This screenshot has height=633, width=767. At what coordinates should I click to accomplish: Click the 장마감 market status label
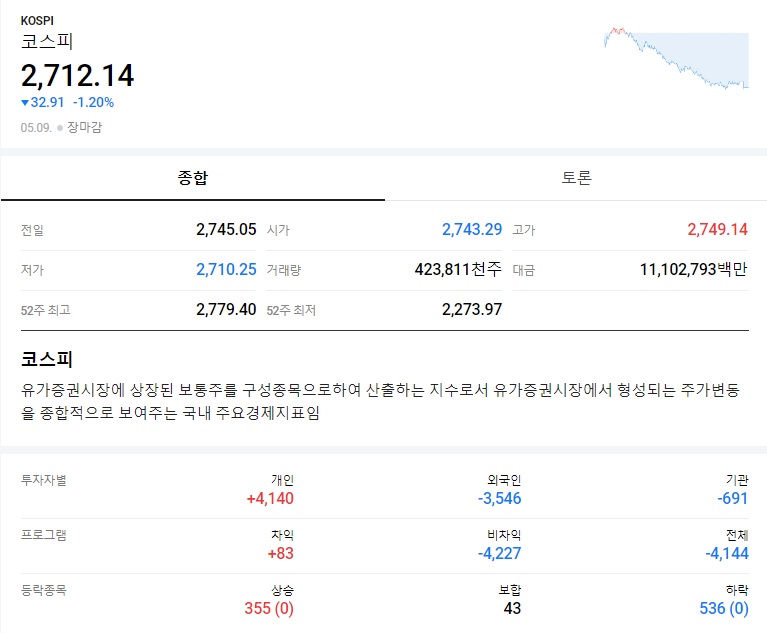(x=85, y=128)
